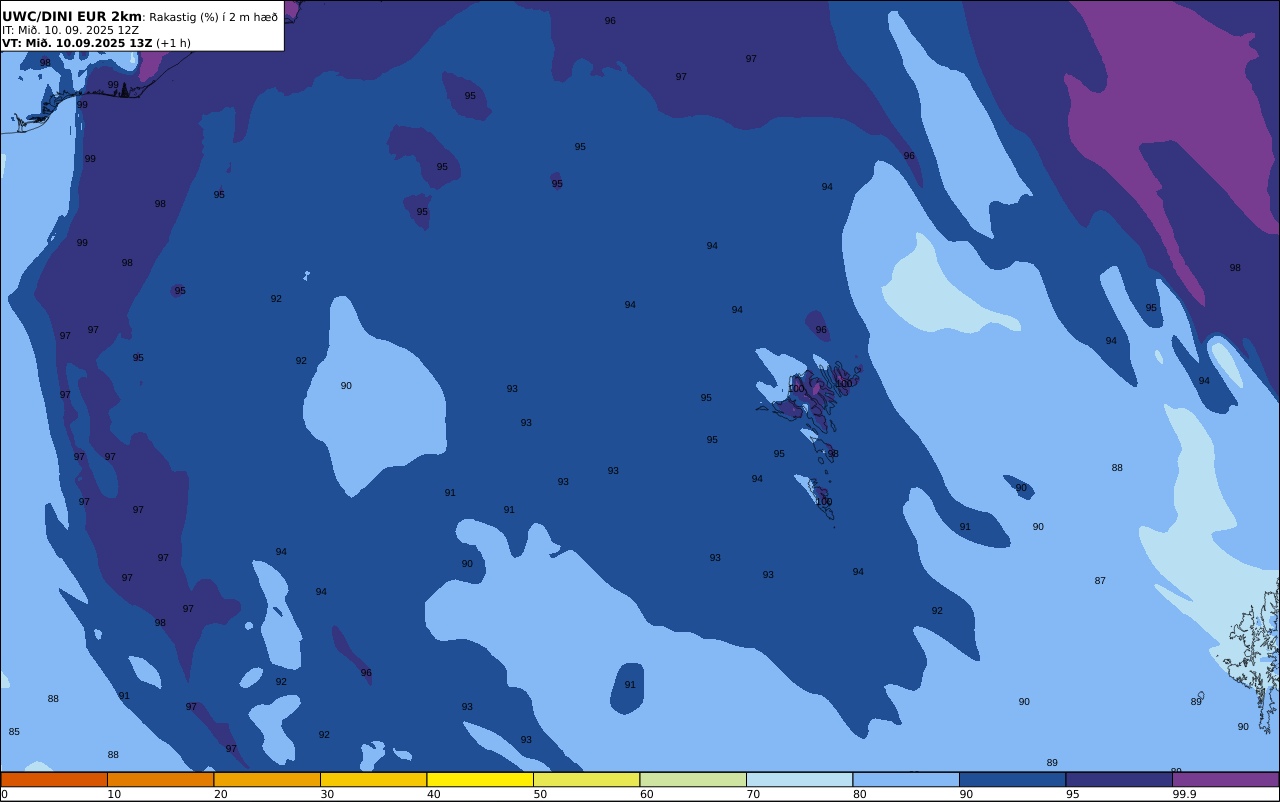The height and width of the screenshot is (802, 1280).
Task: Click the legend scale tick label '40'
Action: pyautogui.click(x=433, y=794)
